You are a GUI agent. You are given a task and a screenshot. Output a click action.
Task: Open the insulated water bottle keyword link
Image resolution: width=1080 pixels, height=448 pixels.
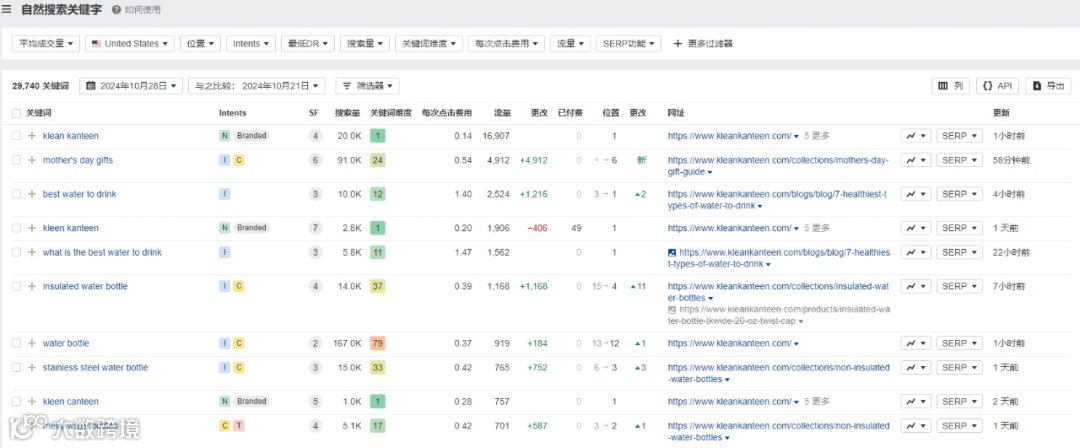pos(85,286)
